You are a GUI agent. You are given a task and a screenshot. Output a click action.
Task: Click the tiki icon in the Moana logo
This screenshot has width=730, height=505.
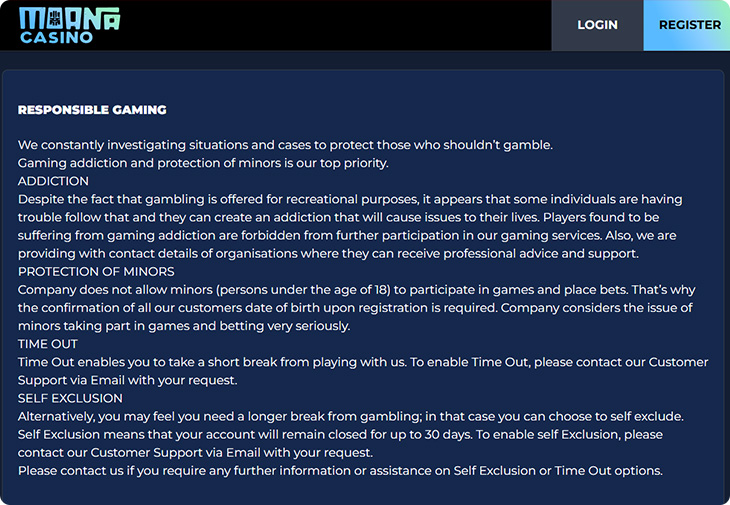(55, 18)
